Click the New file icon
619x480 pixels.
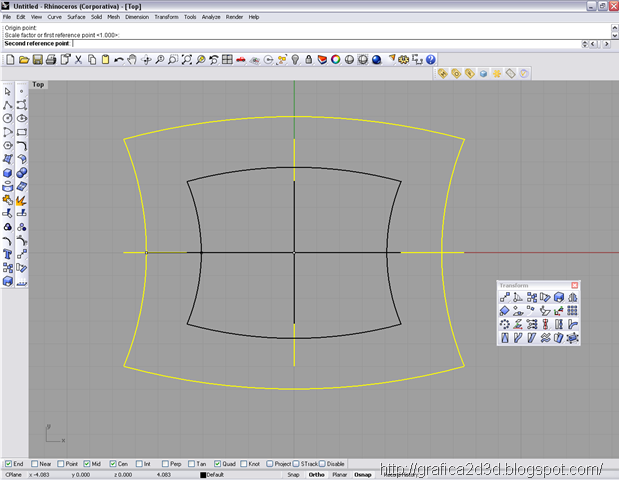point(10,60)
